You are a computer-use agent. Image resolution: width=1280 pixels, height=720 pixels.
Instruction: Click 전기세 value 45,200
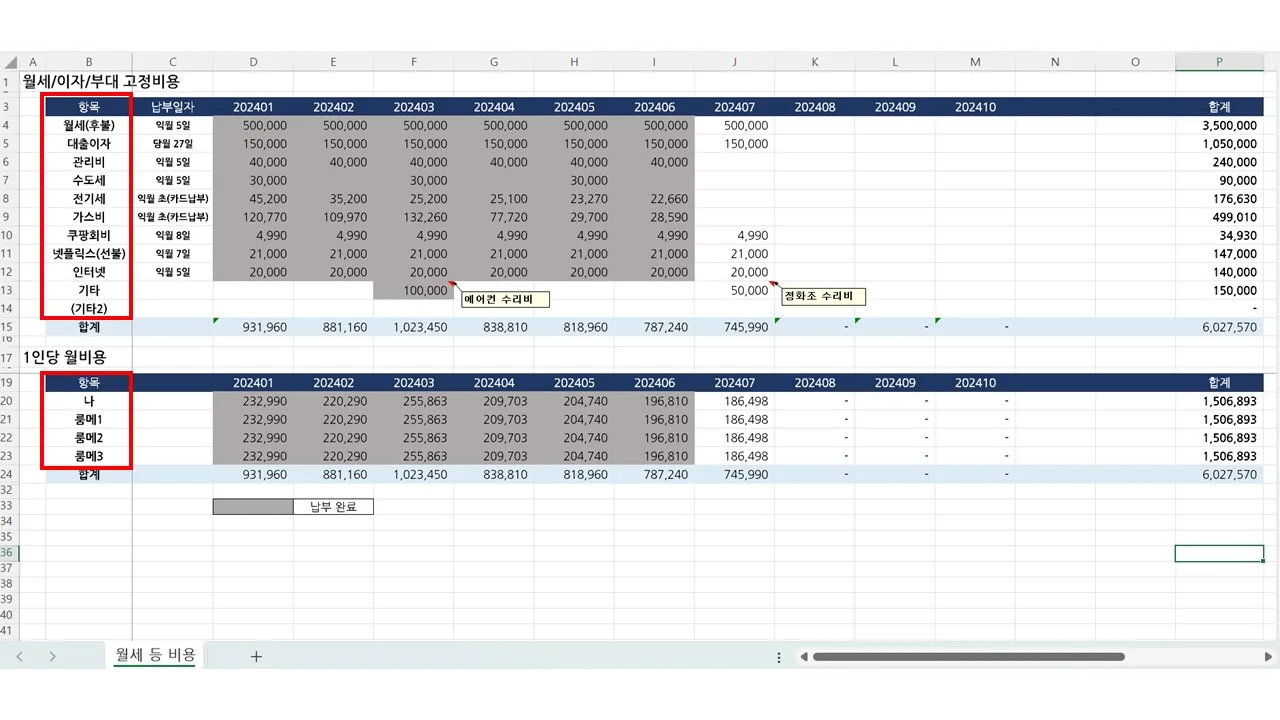[253, 199]
